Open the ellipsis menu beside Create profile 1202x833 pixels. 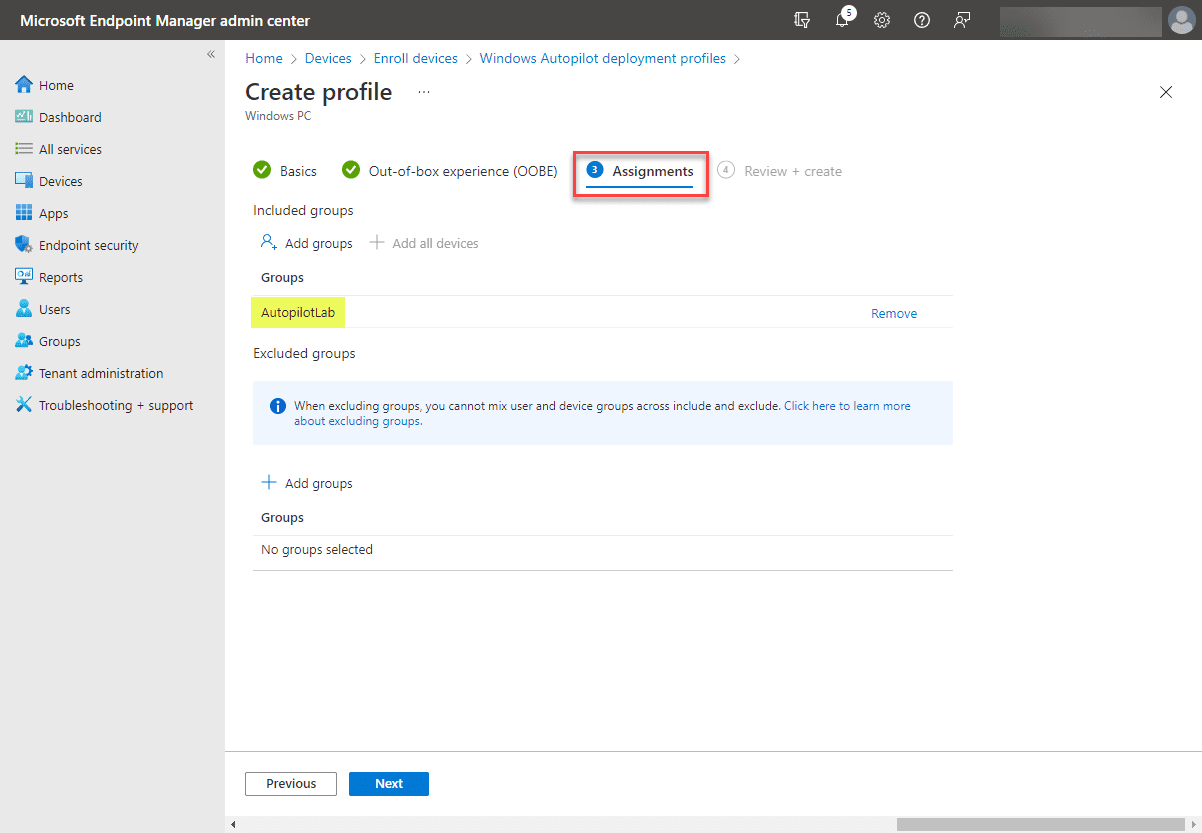423,91
